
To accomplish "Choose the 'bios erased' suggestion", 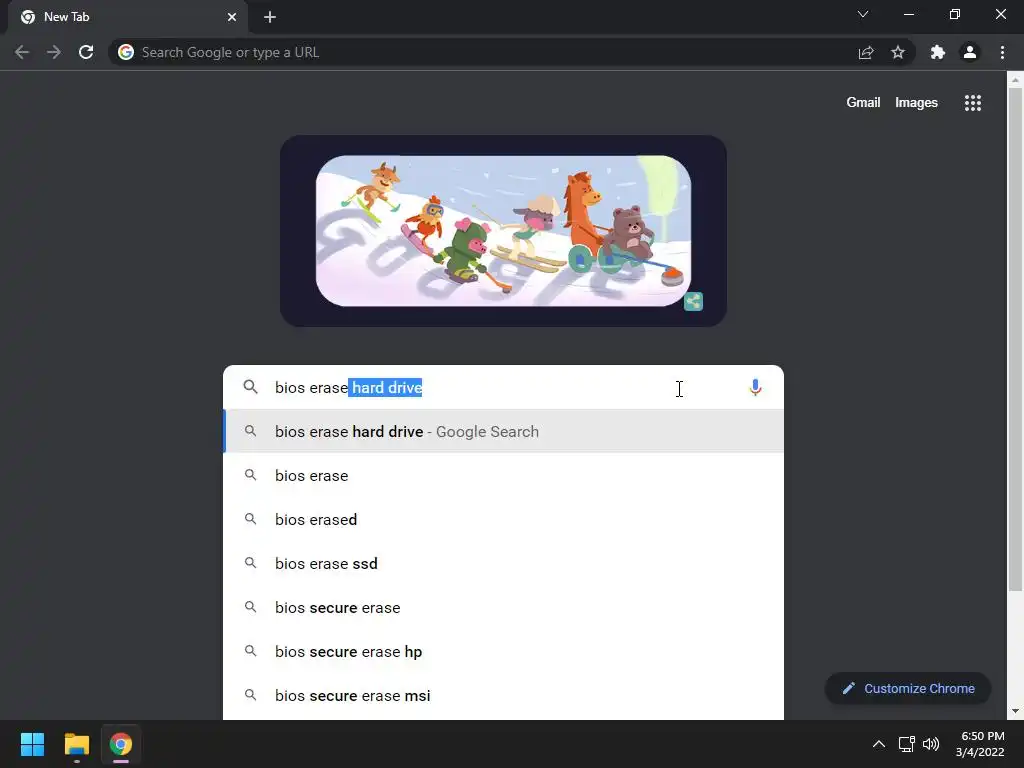I will tap(504, 519).
